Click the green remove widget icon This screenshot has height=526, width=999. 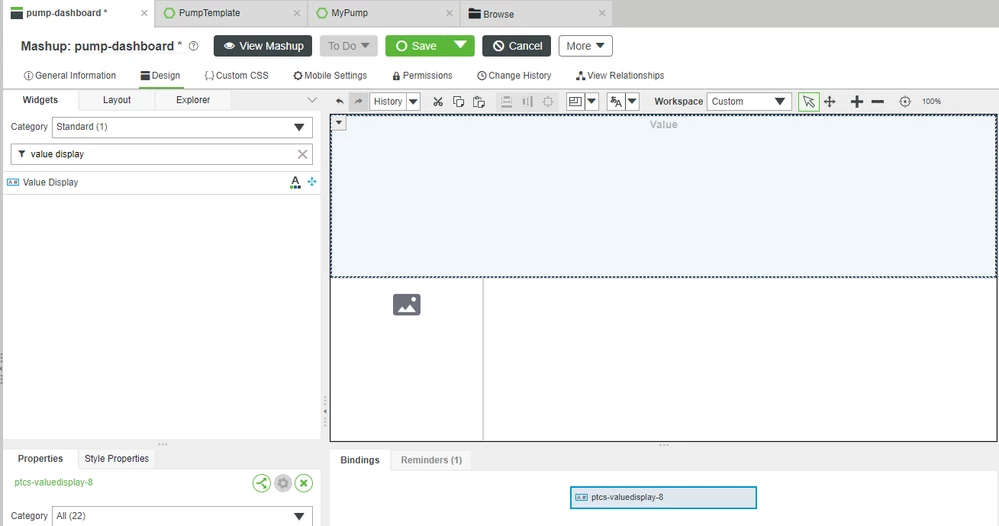304,483
